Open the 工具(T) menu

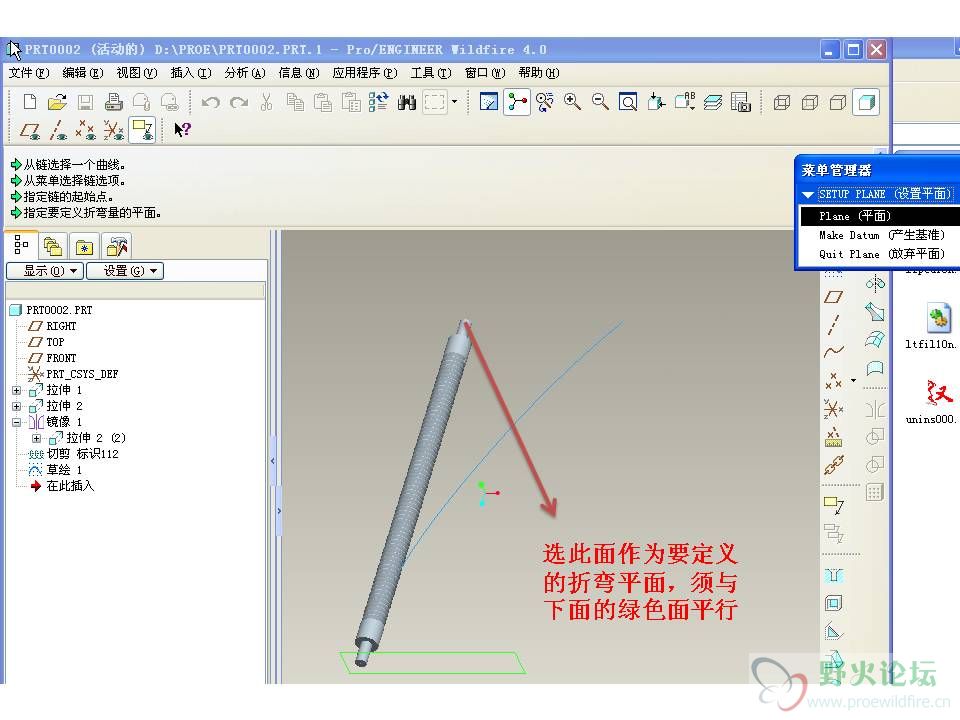430,73
